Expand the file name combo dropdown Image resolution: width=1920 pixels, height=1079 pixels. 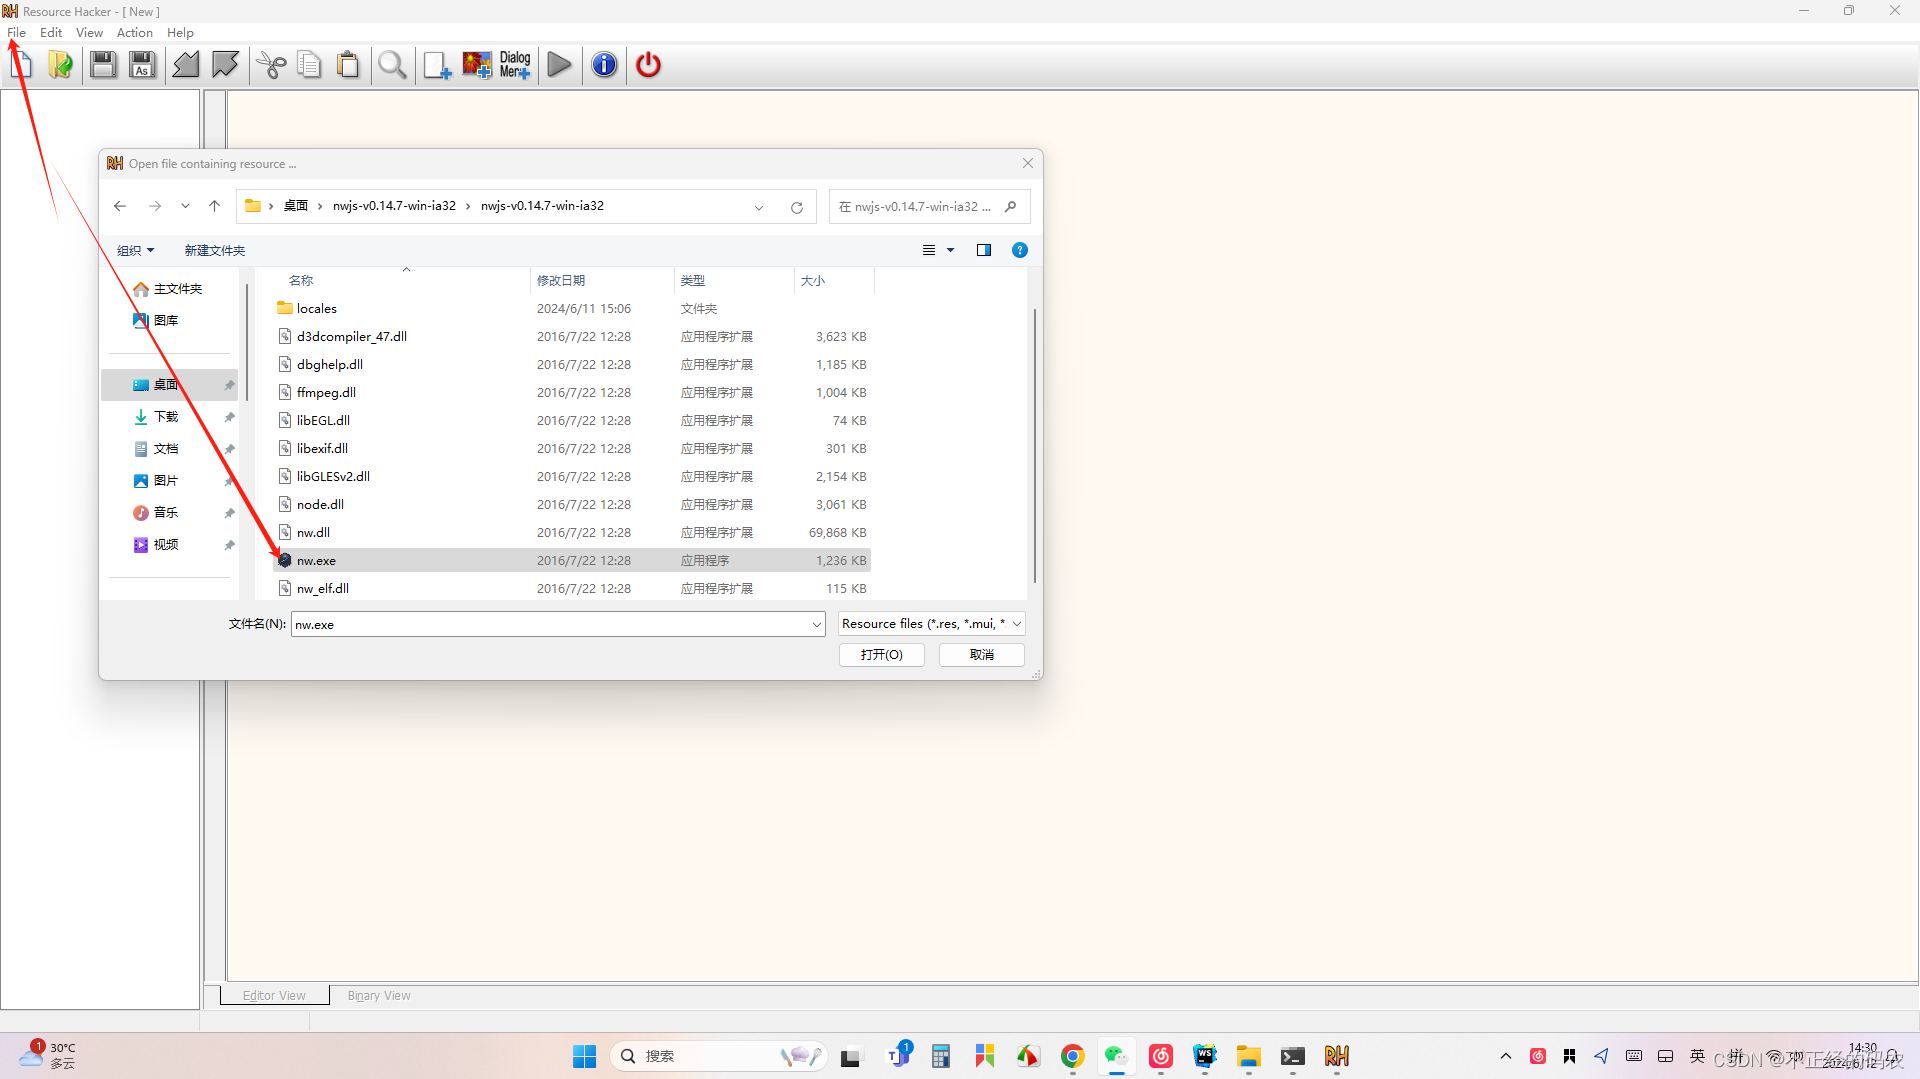pyautogui.click(x=816, y=624)
